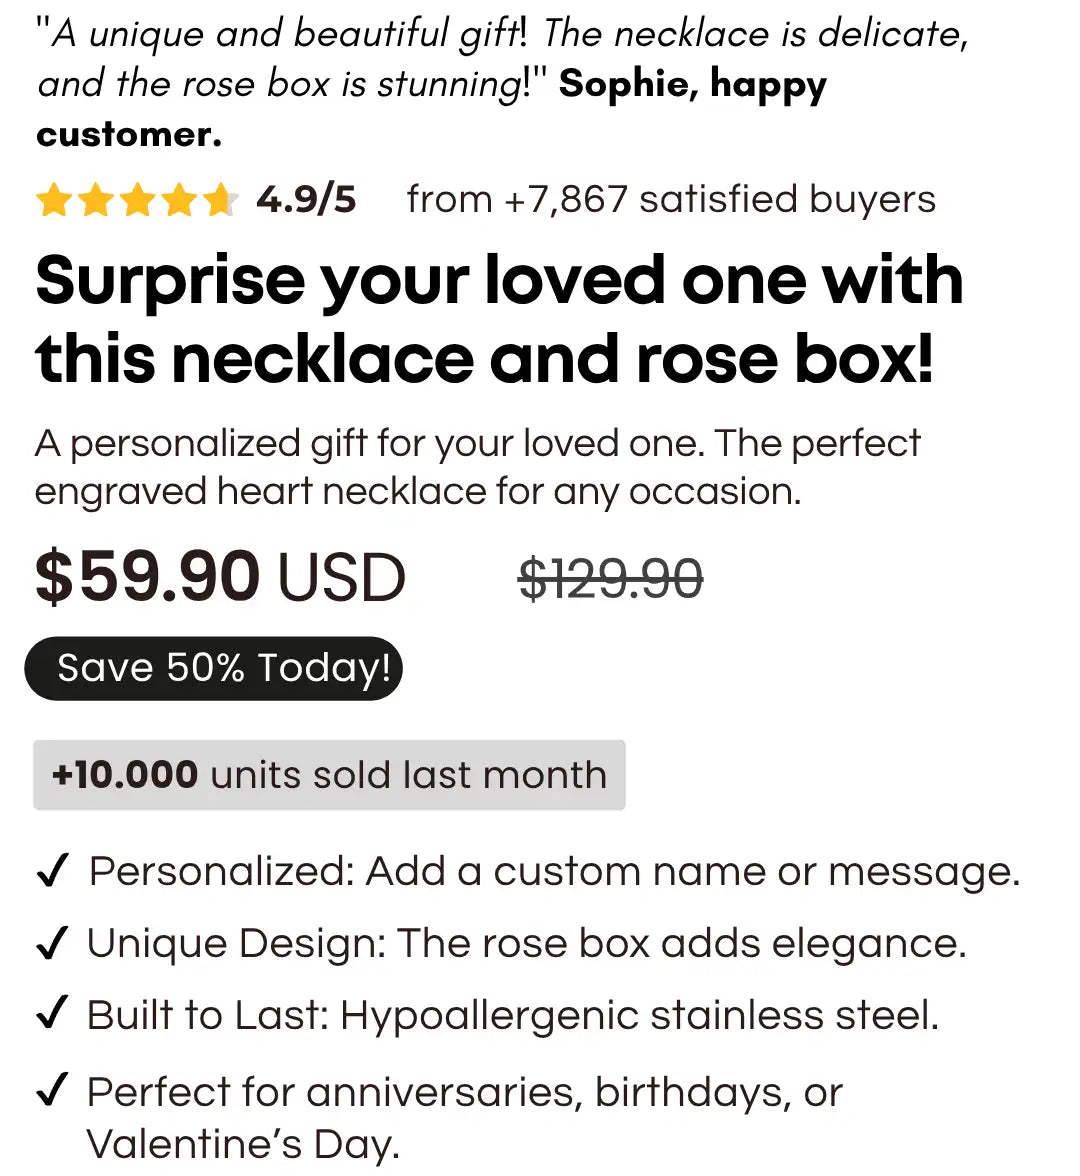Click the Sophie, happy customer attribution

692,85
